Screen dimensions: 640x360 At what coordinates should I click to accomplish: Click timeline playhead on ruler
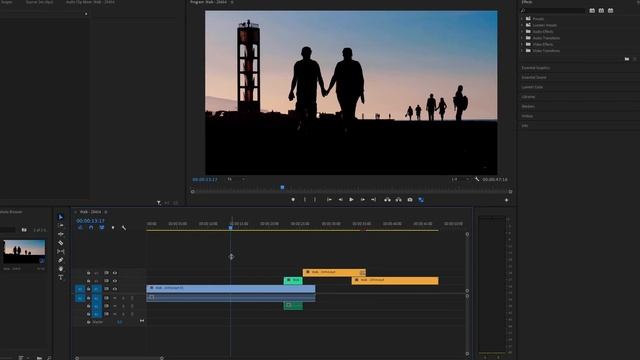[x=231, y=227]
